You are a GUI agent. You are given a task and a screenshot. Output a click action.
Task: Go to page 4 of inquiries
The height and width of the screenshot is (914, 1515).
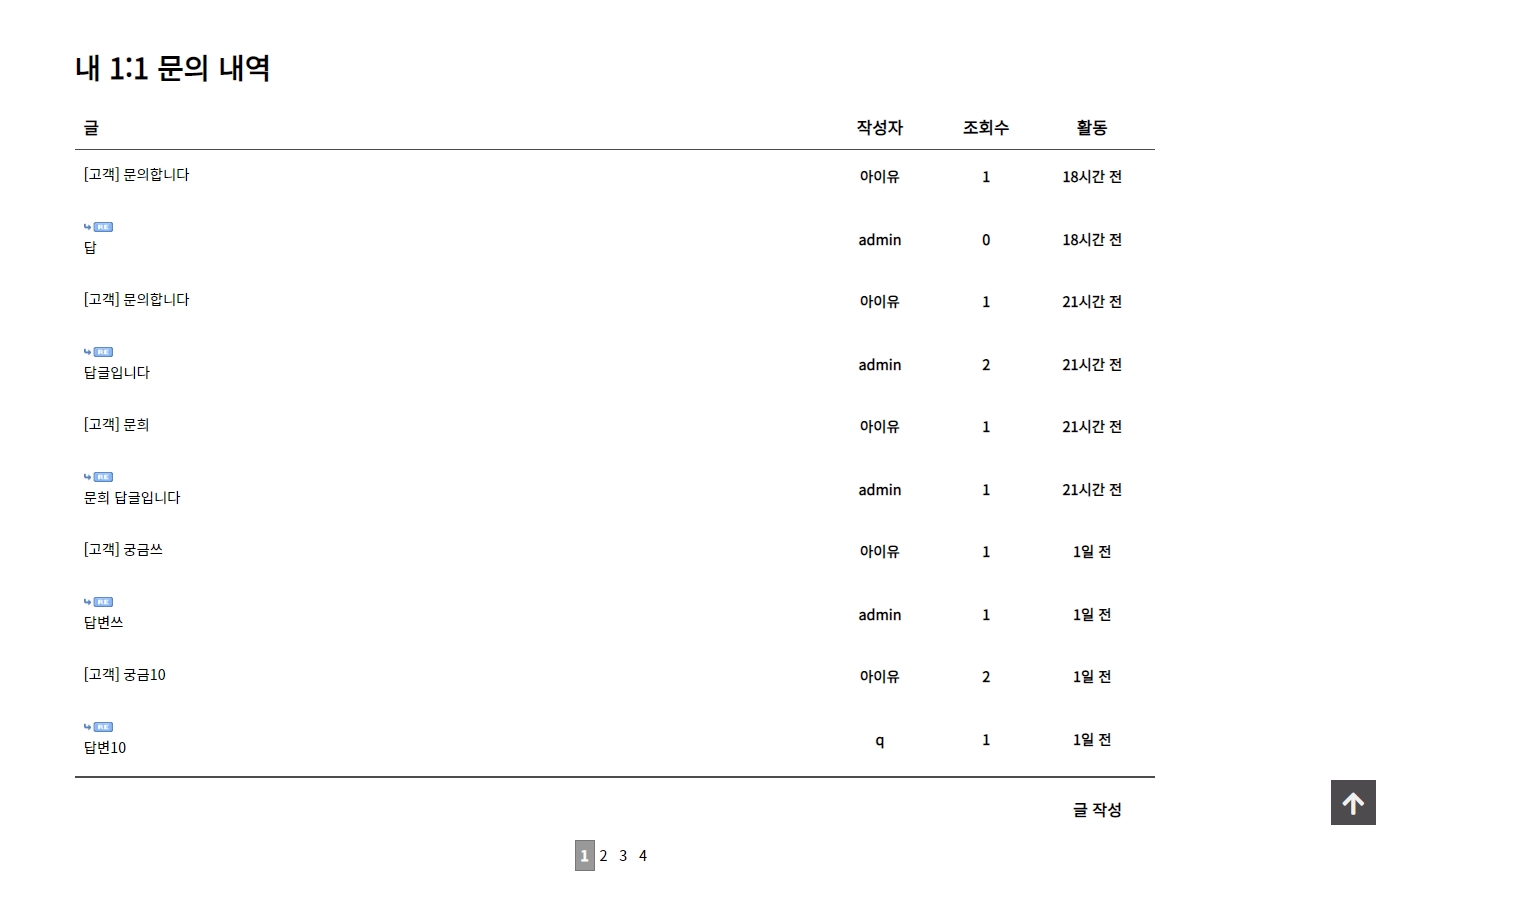coord(643,856)
